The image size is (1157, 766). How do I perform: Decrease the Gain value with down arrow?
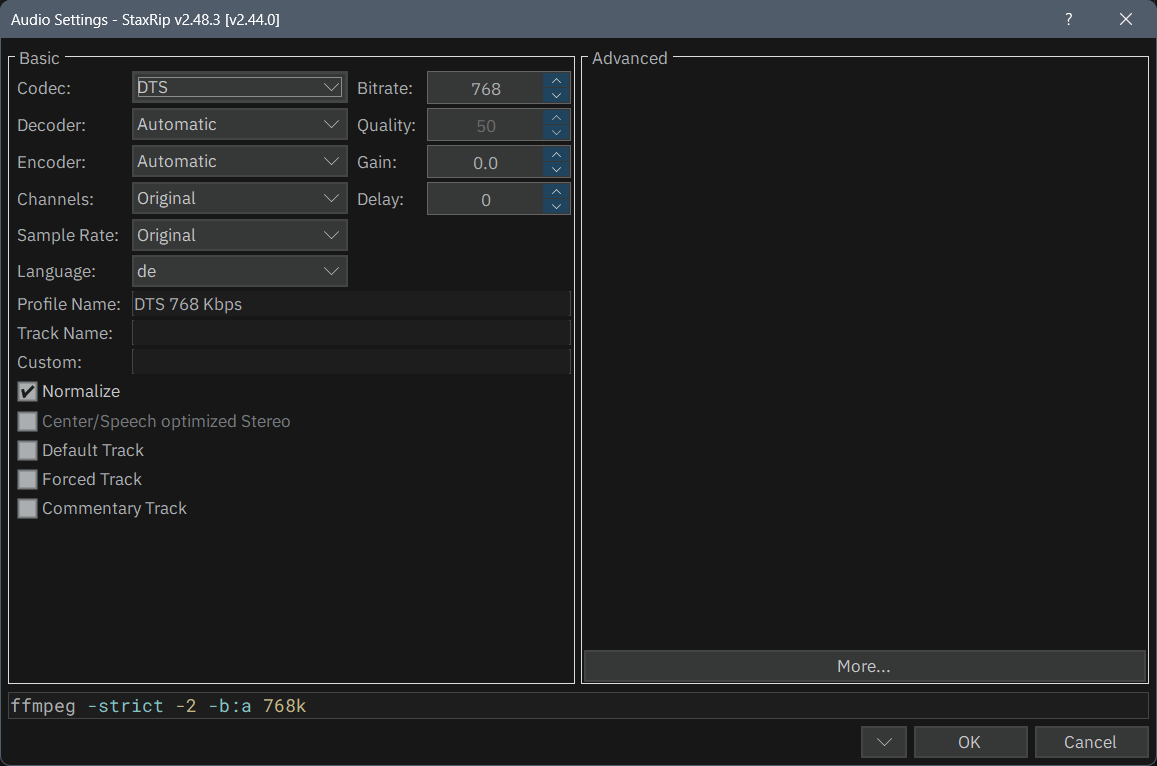(x=556, y=169)
